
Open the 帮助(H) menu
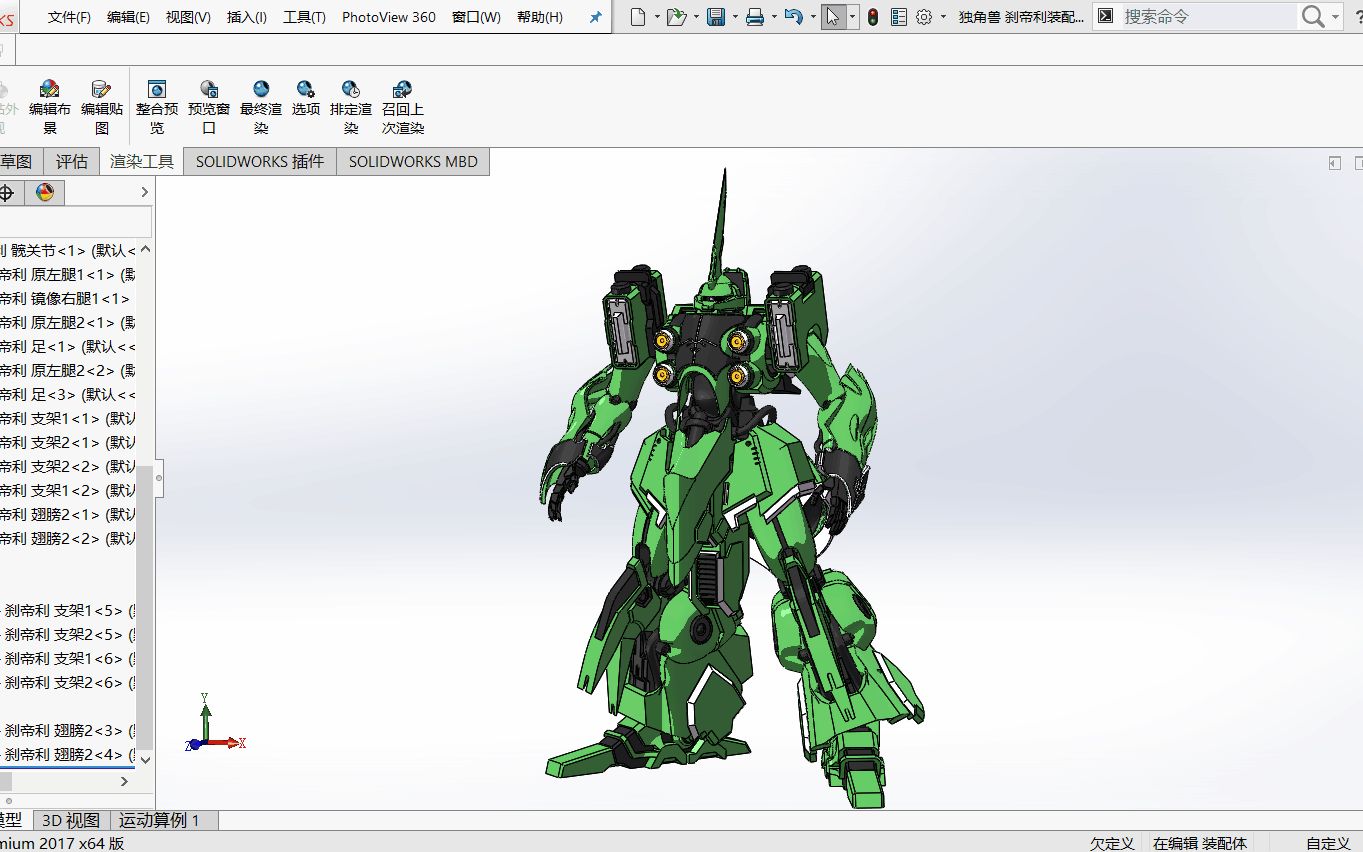(540, 17)
